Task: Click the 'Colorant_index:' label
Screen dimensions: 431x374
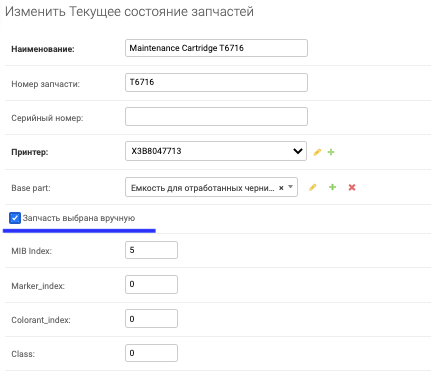Action: [41, 320]
